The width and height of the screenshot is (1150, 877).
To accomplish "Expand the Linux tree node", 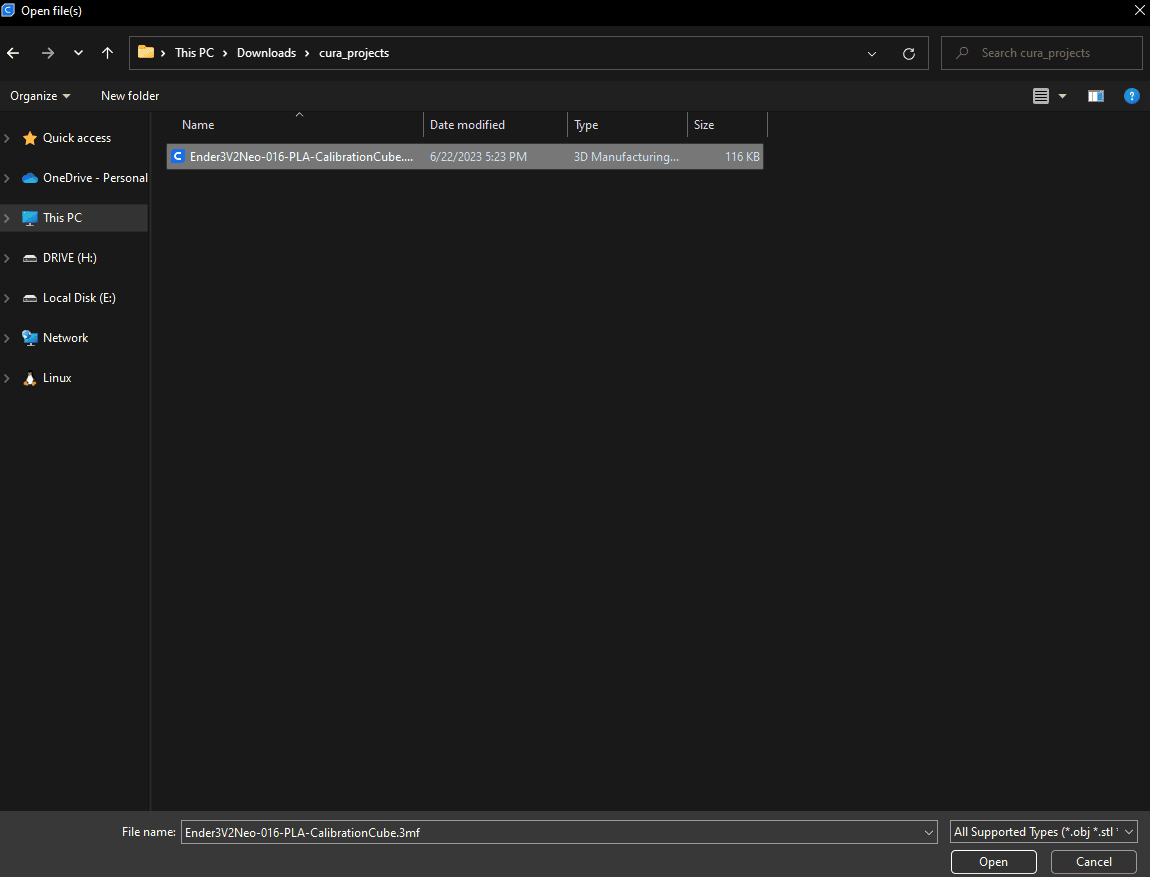I will click(x=7, y=378).
